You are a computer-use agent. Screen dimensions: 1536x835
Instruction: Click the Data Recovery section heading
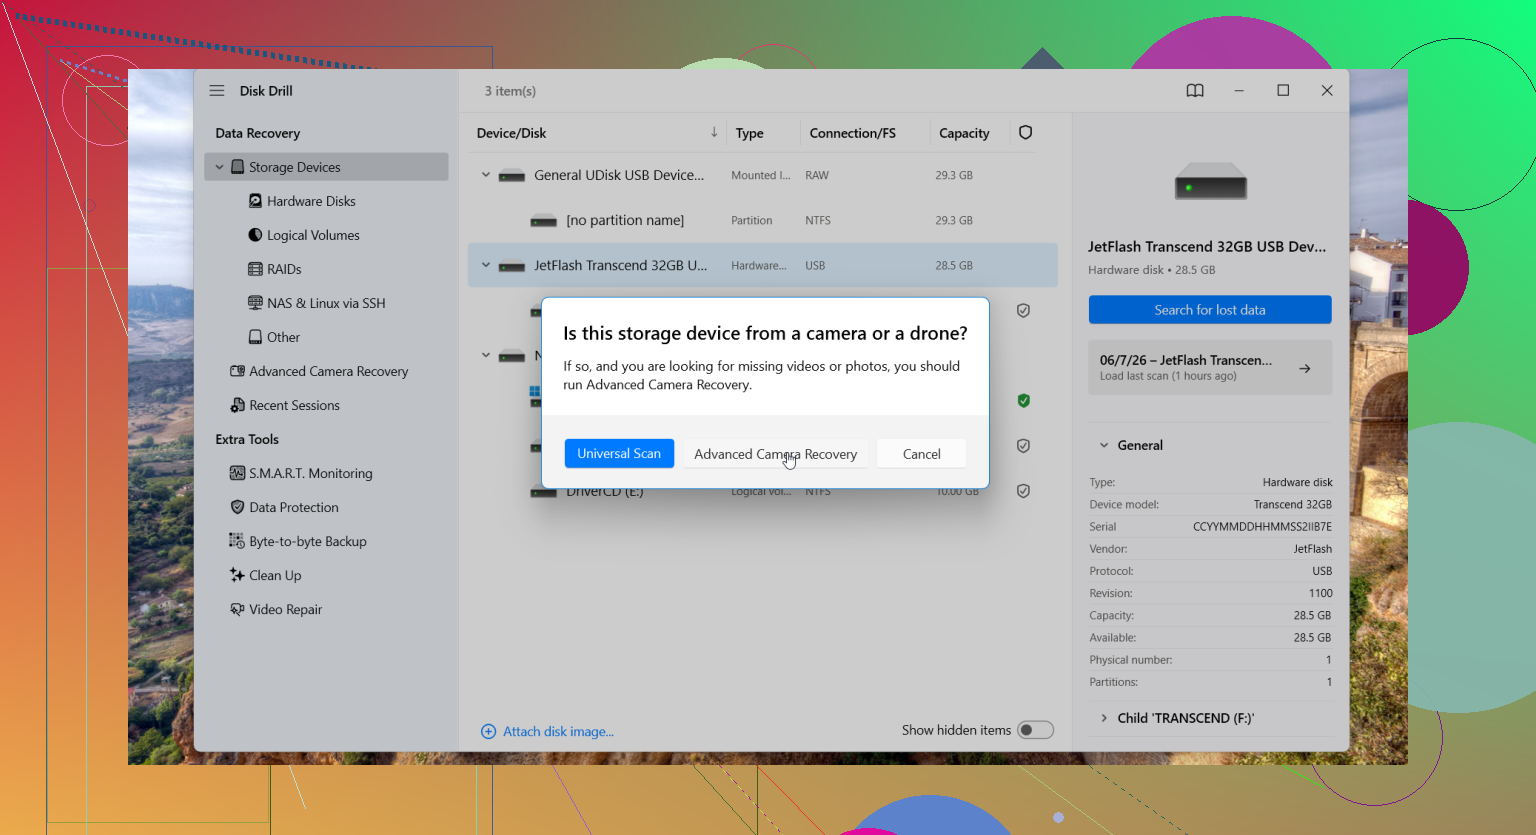pos(258,133)
